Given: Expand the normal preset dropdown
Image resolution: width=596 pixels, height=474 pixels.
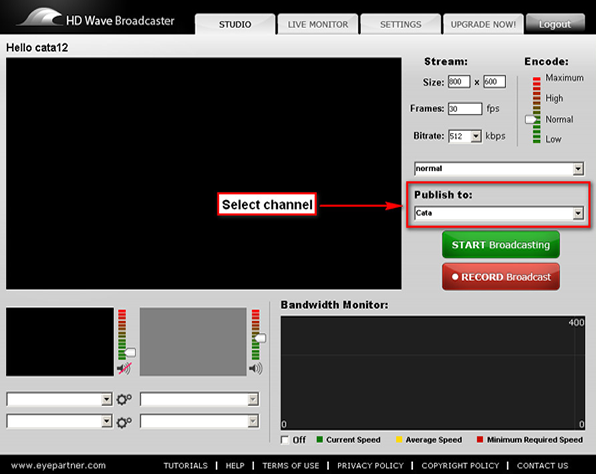Looking at the screenshot, I should click(x=499, y=168).
